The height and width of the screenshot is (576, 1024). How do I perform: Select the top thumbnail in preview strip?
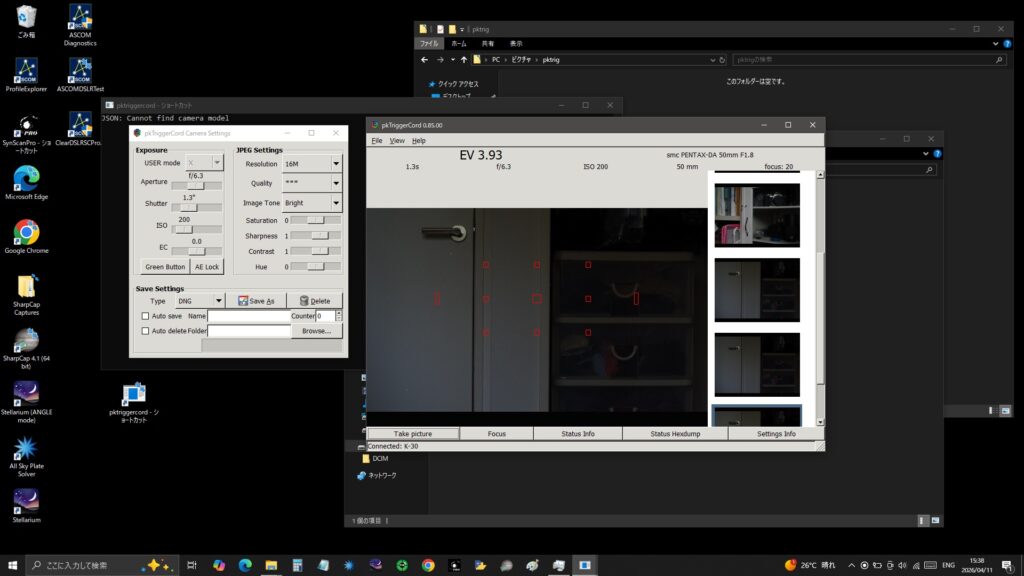tap(757, 214)
